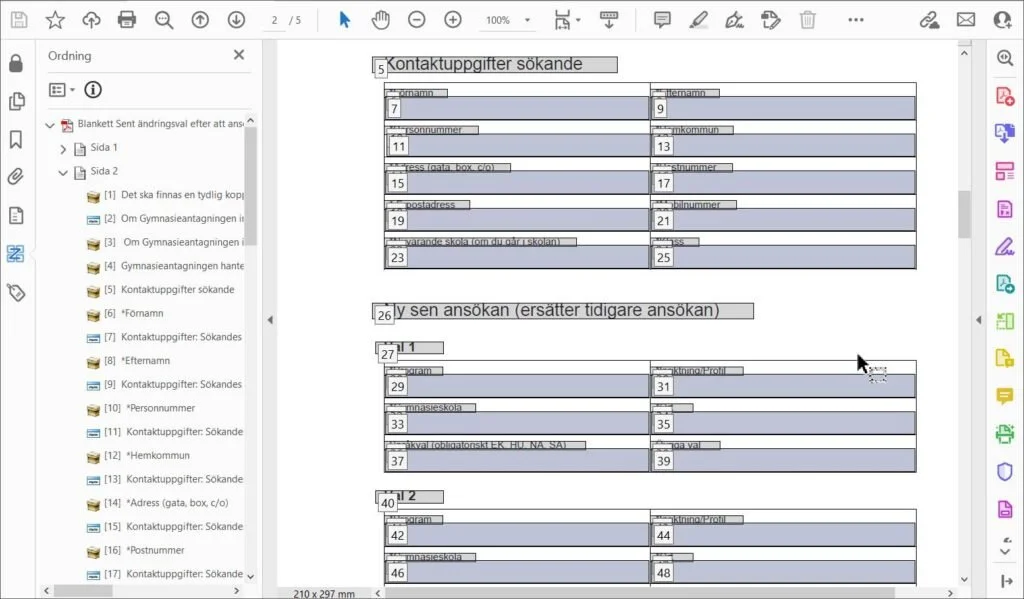Go to next page arrow
The height and width of the screenshot is (599, 1024).
coord(236,20)
